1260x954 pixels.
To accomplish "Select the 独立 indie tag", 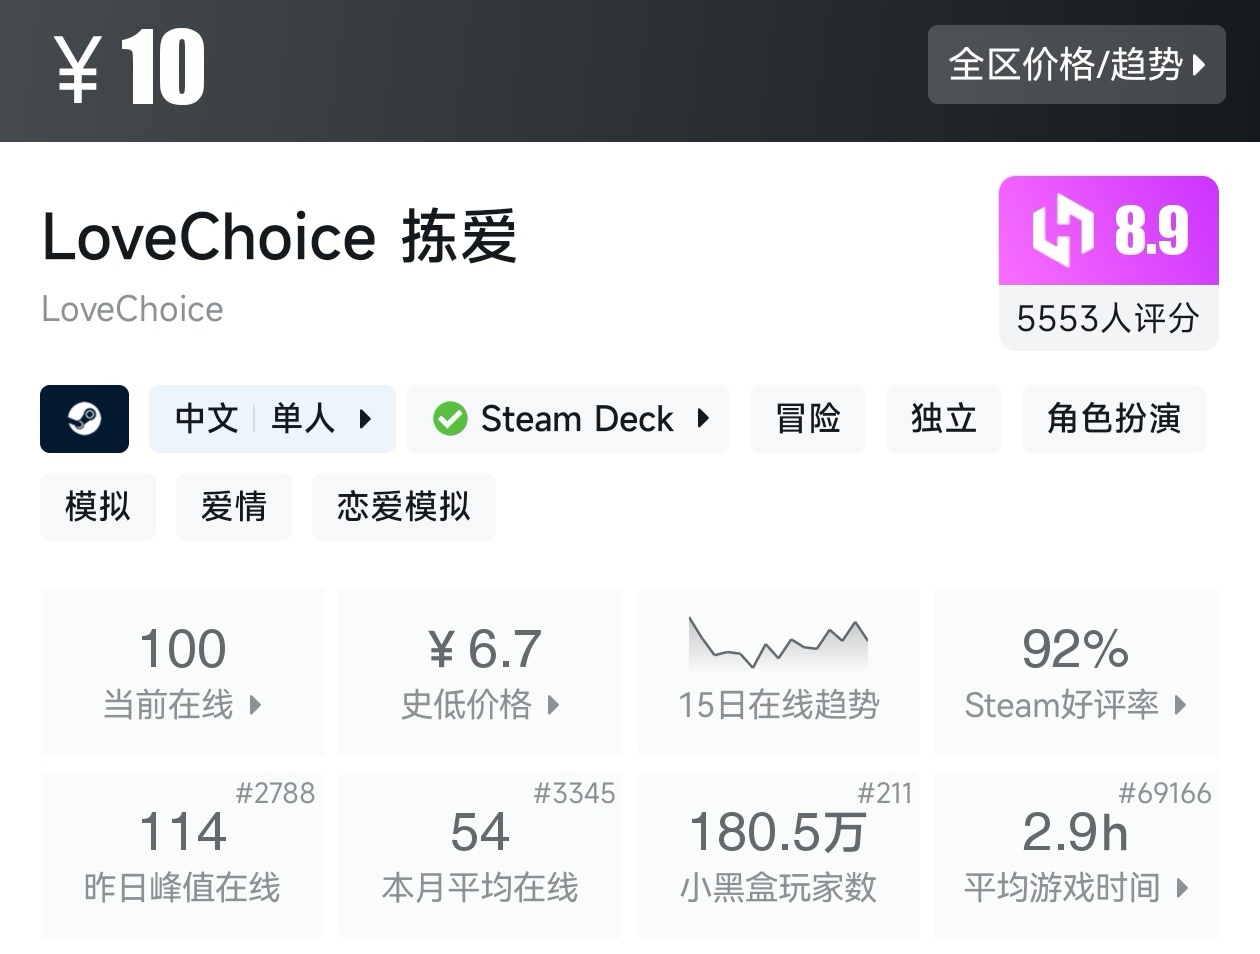I will (943, 419).
